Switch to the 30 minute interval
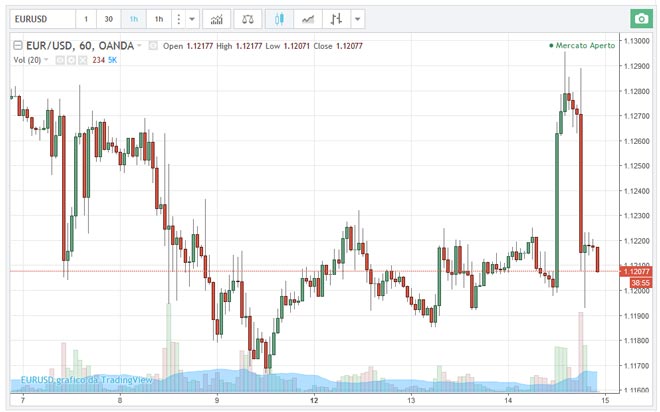The image size is (660, 412). 108,19
